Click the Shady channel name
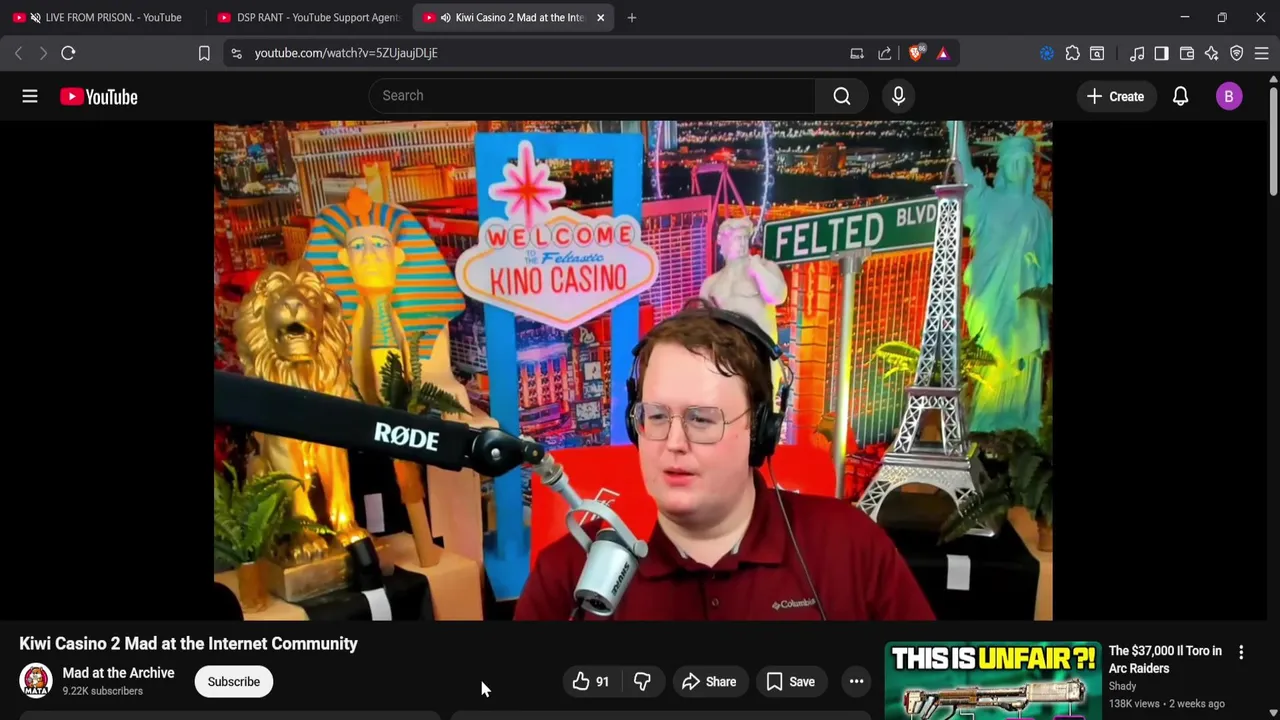 click(1122, 686)
